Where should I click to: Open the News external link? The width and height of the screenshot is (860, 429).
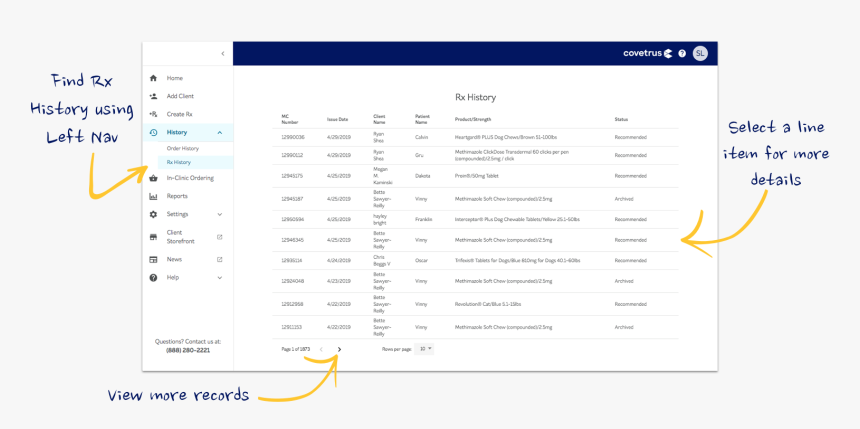pyautogui.click(x=219, y=259)
